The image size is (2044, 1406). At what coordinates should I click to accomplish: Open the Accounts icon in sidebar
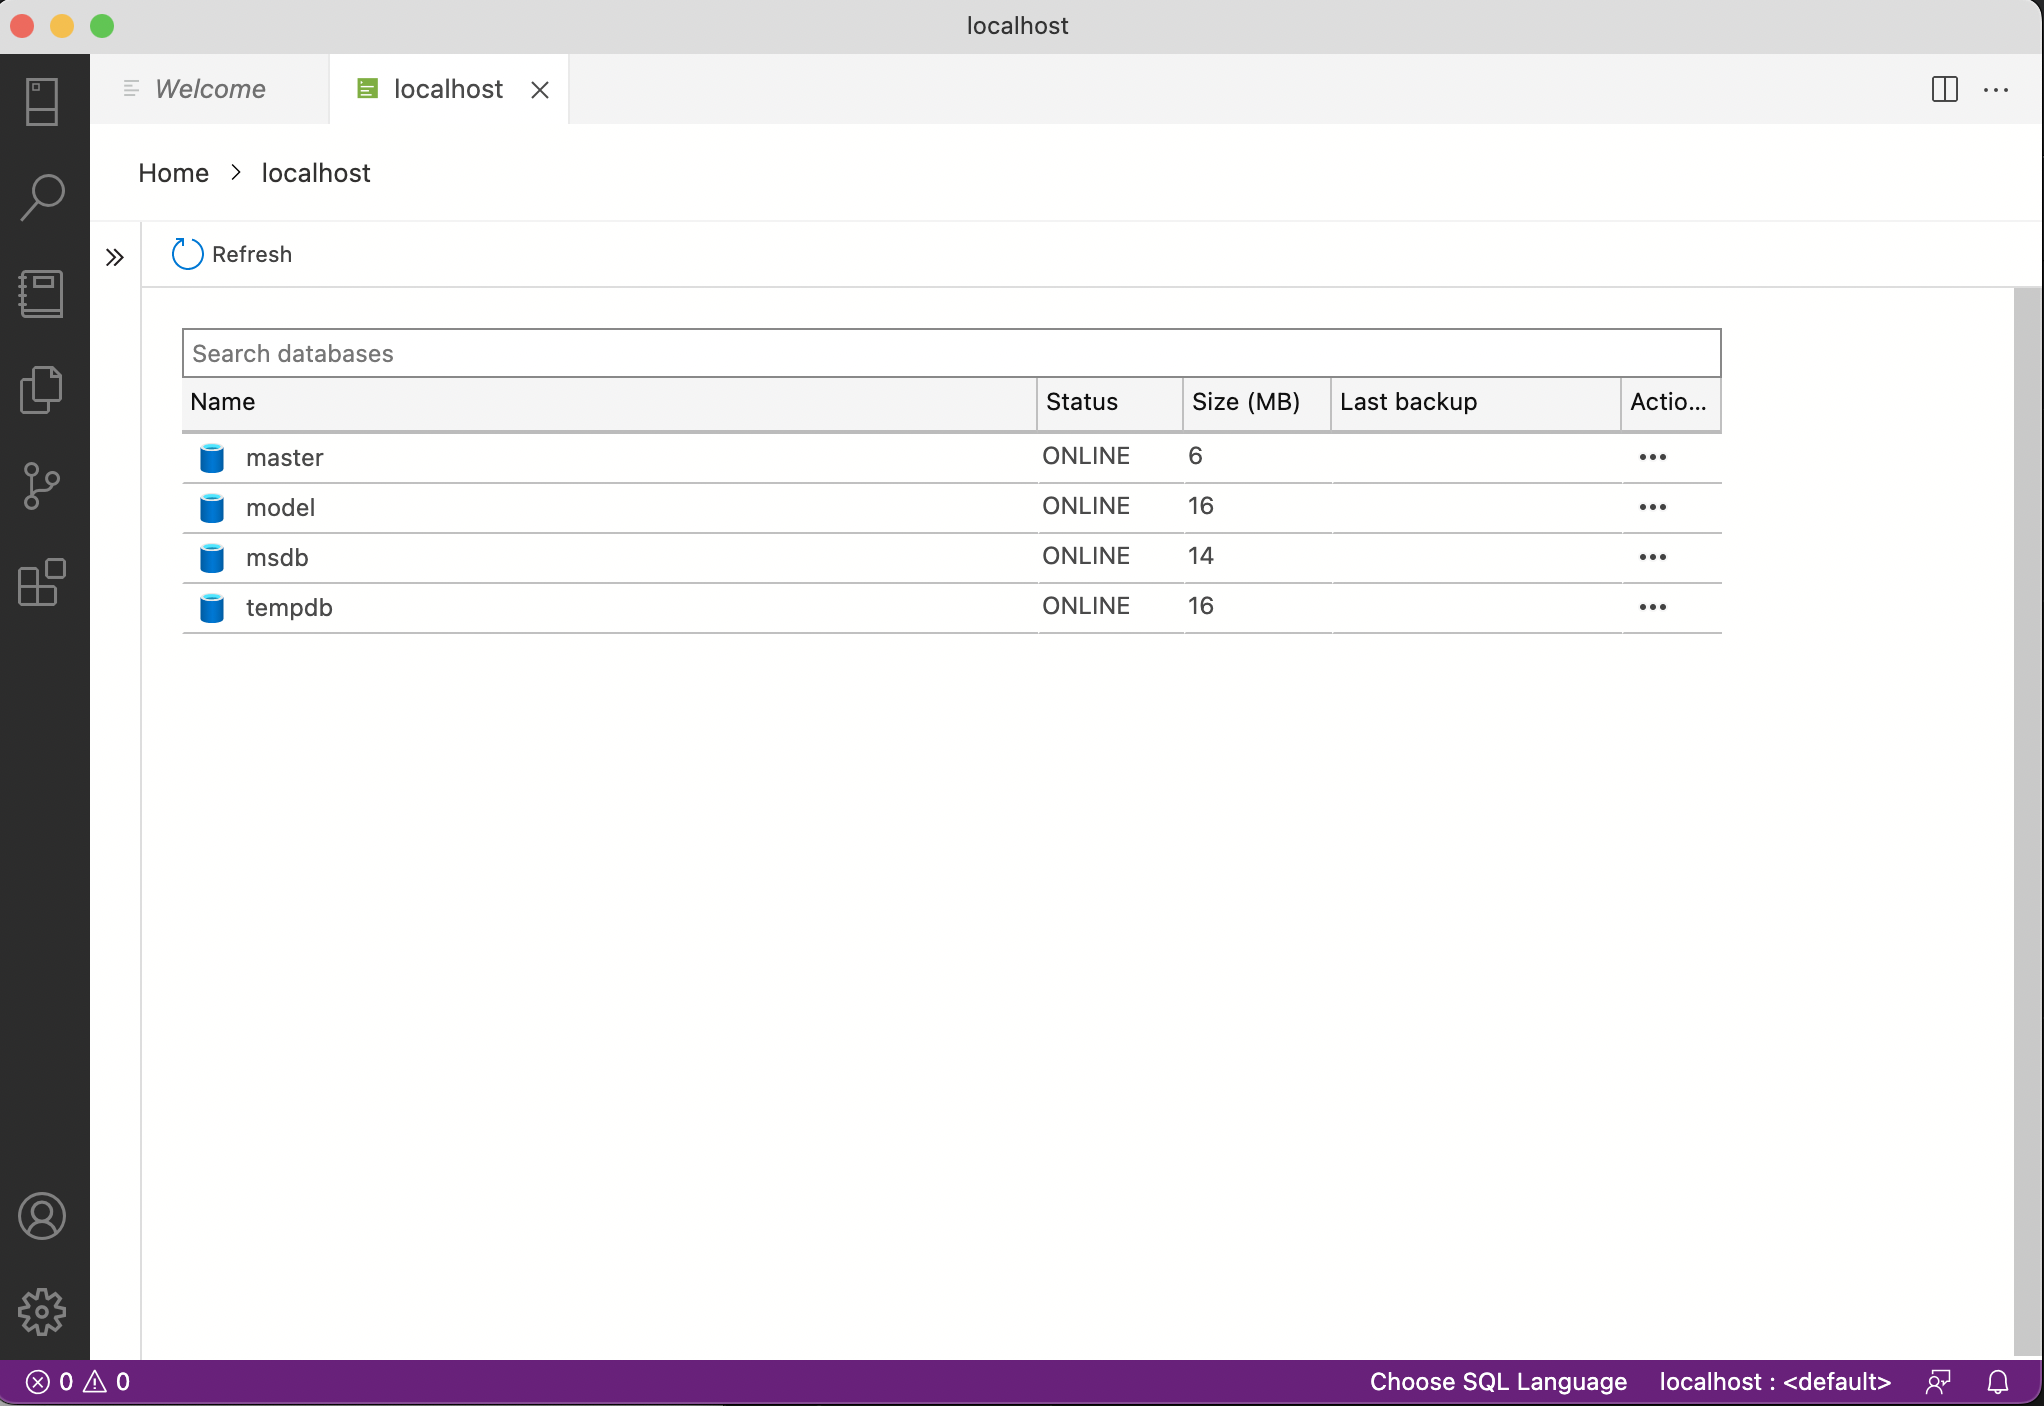point(42,1216)
